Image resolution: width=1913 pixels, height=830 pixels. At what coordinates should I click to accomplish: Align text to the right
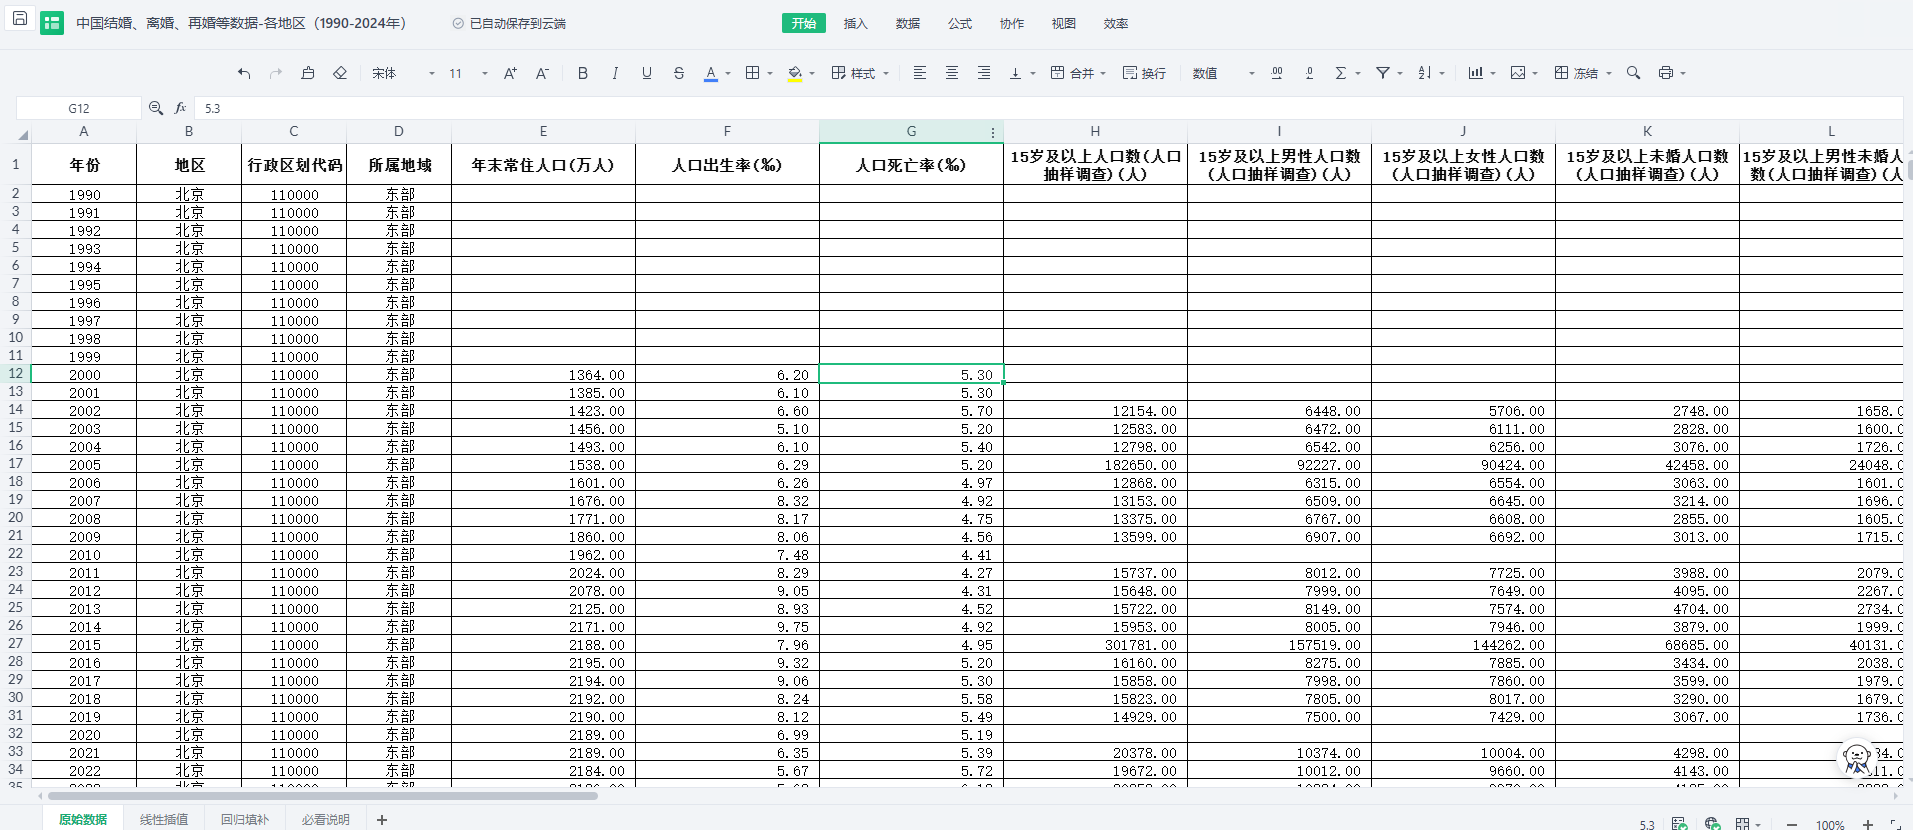984,73
